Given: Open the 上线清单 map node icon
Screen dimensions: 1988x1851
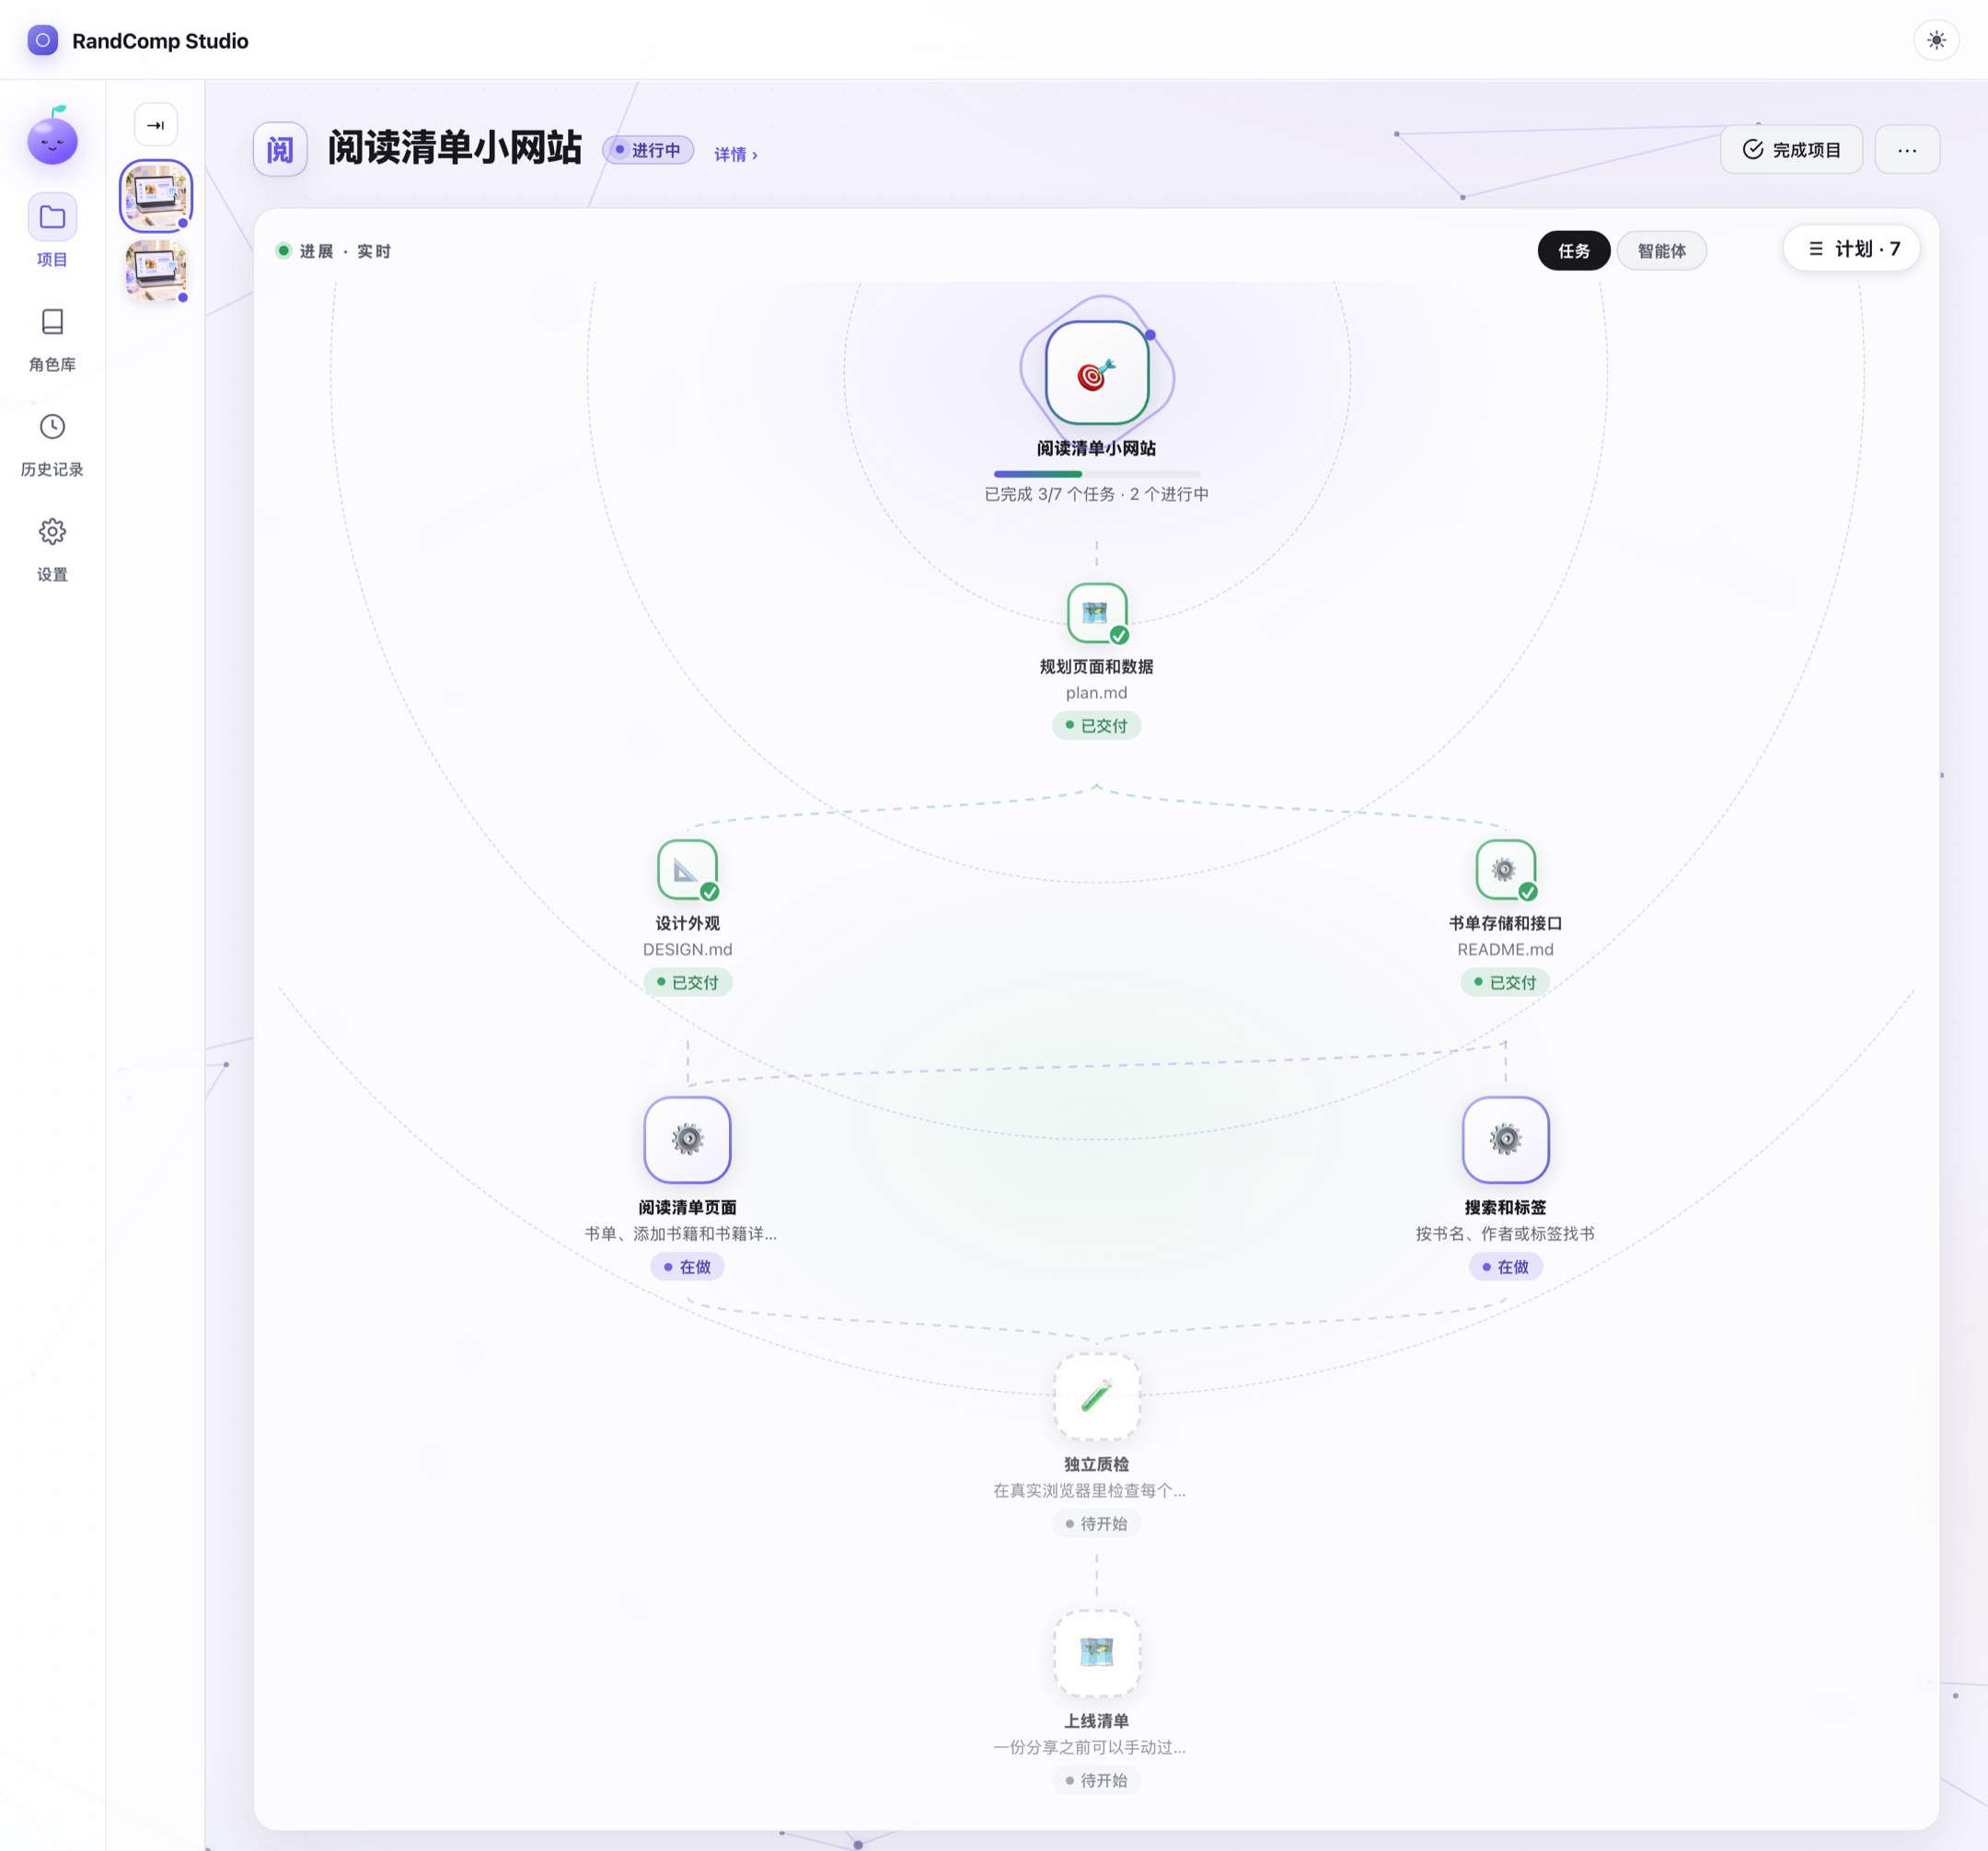Looking at the screenshot, I should (1097, 1653).
